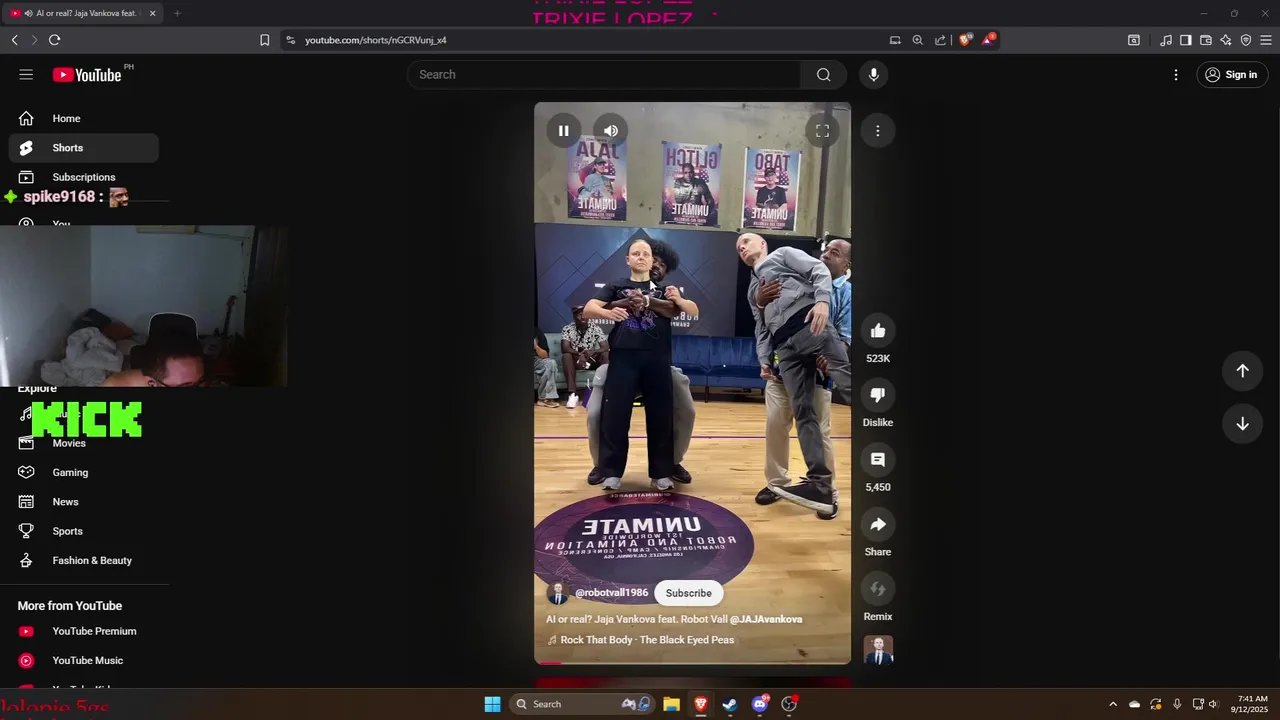Like this Short with thumbs up

point(877,331)
